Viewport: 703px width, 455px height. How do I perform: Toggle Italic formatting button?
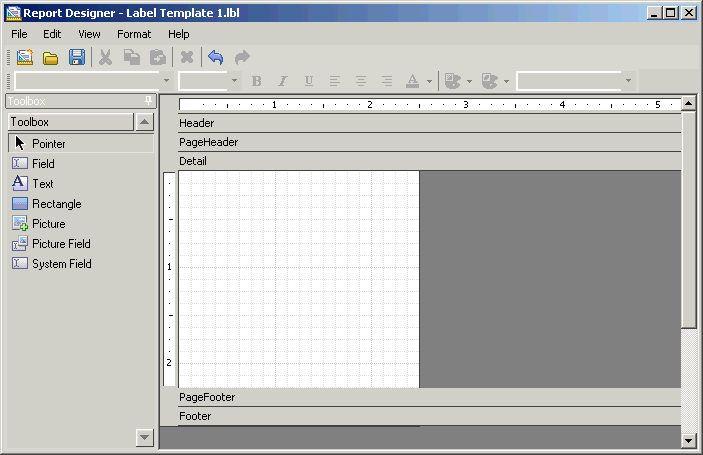[282, 81]
